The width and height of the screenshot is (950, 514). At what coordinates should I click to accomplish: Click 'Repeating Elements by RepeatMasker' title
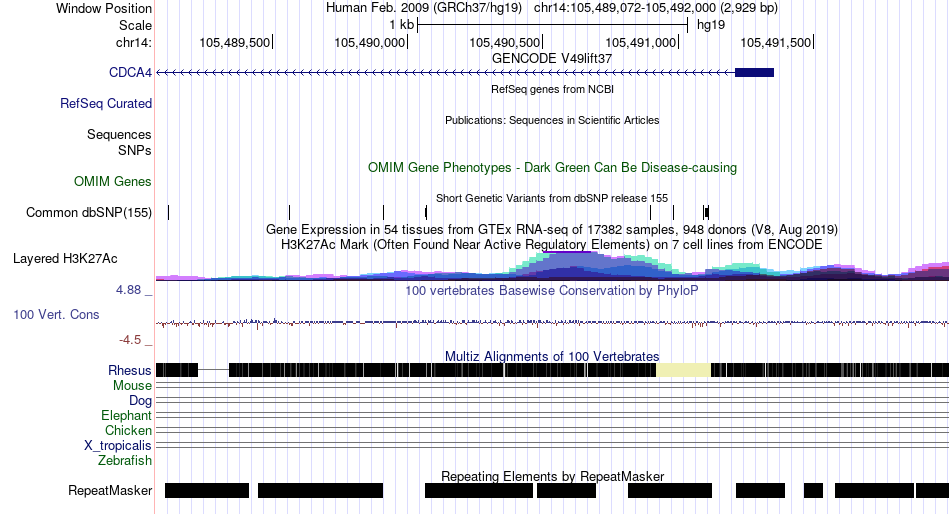(553, 476)
